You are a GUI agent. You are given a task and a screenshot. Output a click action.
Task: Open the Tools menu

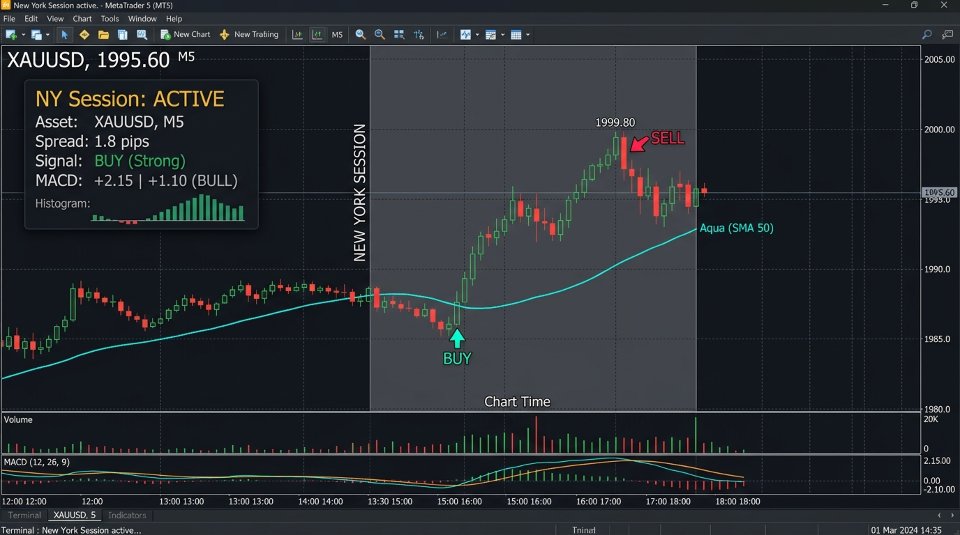click(110, 19)
